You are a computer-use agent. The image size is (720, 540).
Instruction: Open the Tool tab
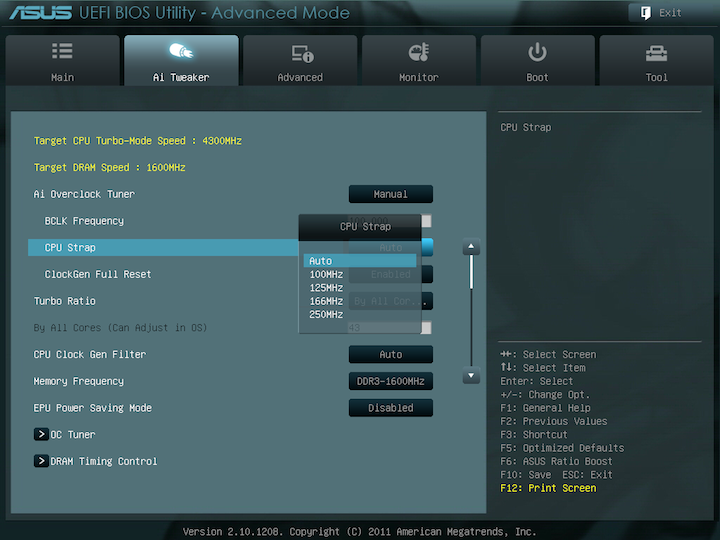click(x=657, y=60)
